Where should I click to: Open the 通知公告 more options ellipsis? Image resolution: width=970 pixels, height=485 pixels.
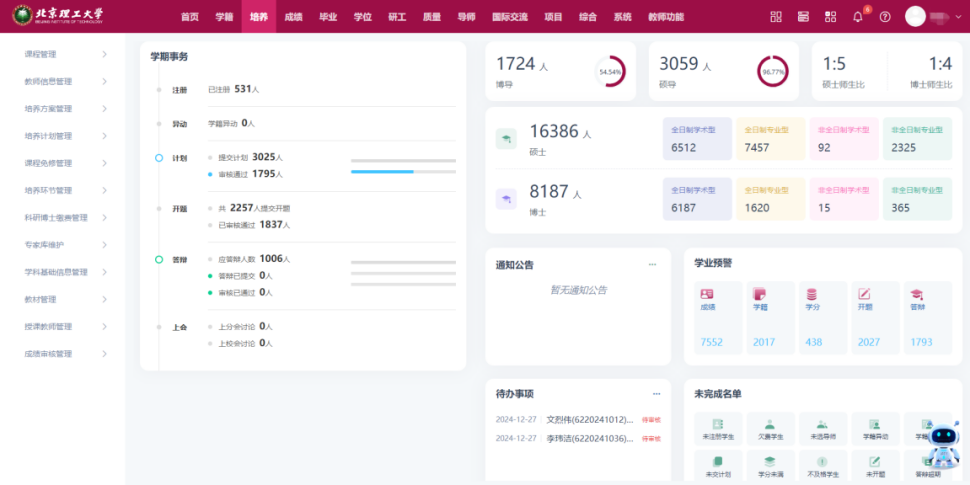coord(653,265)
